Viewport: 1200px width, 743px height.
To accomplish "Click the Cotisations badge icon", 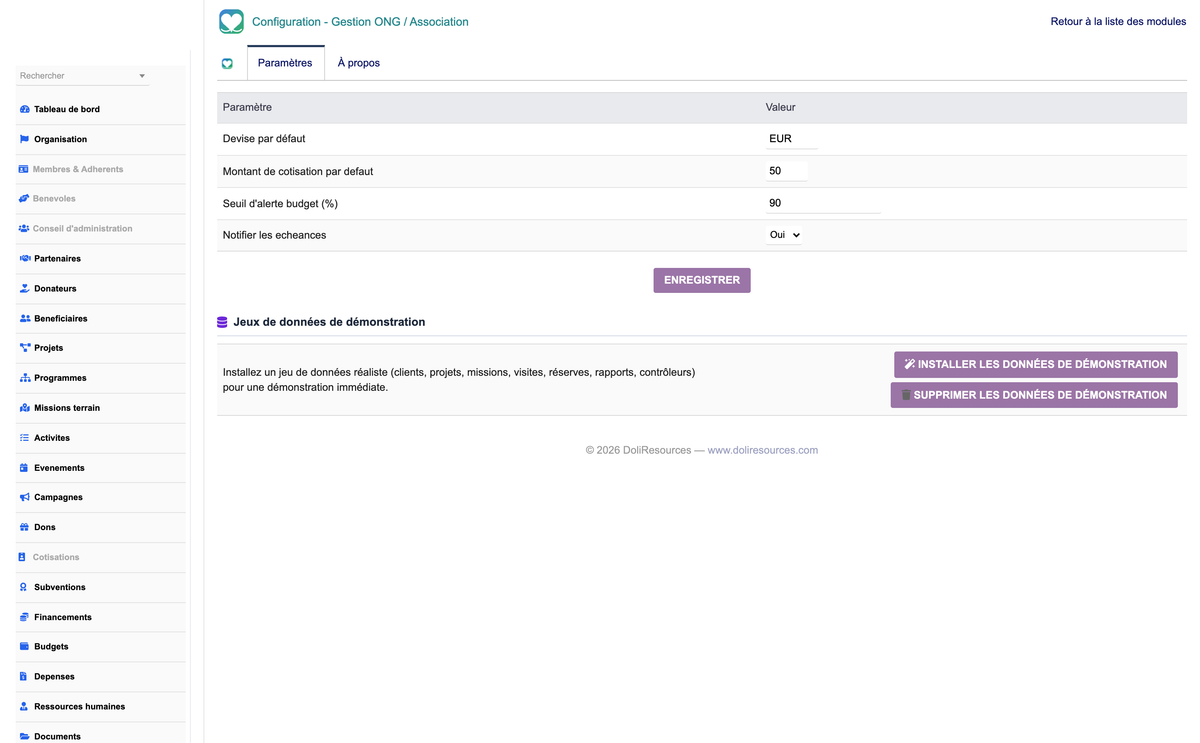I will coord(23,557).
